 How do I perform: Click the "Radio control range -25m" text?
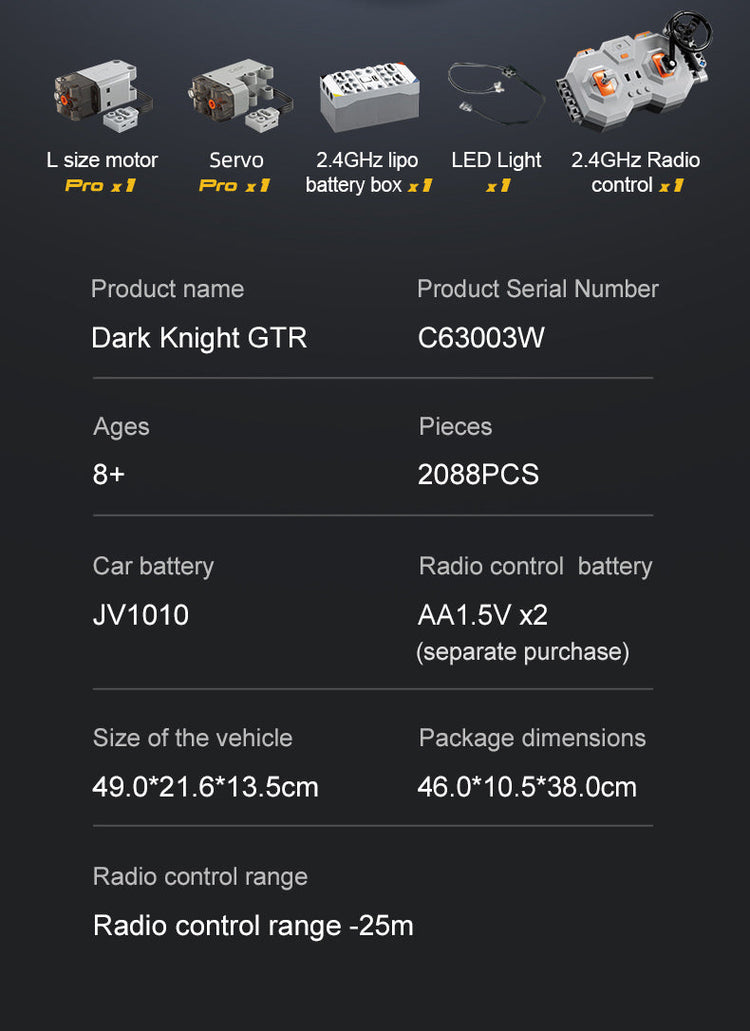click(253, 925)
